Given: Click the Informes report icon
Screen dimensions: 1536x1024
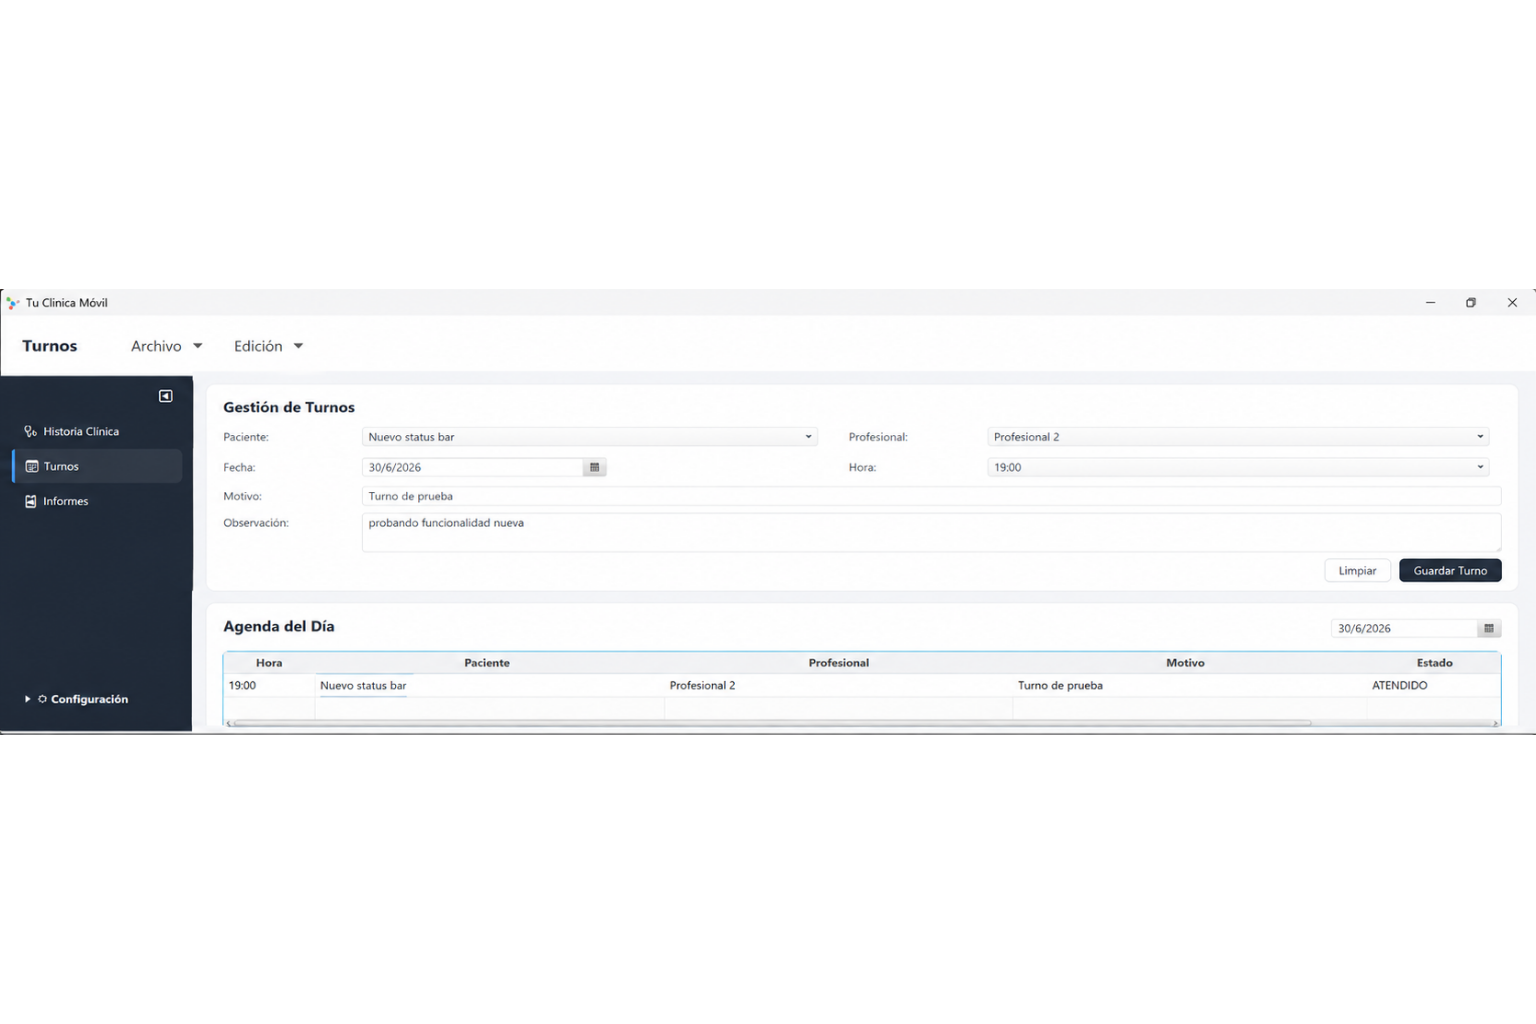Looking at the screenshot, I should coord(31,501).
